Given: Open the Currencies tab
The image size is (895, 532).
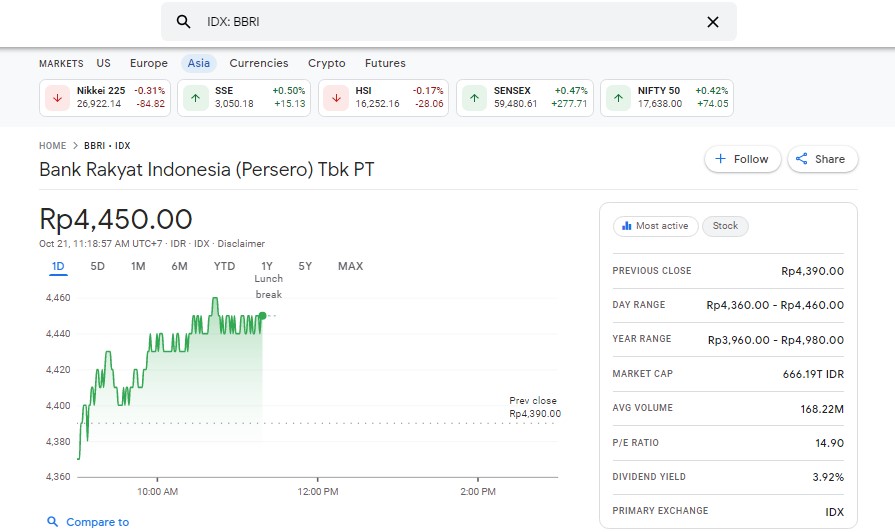Looking at the screenshot, I should 259,63.
